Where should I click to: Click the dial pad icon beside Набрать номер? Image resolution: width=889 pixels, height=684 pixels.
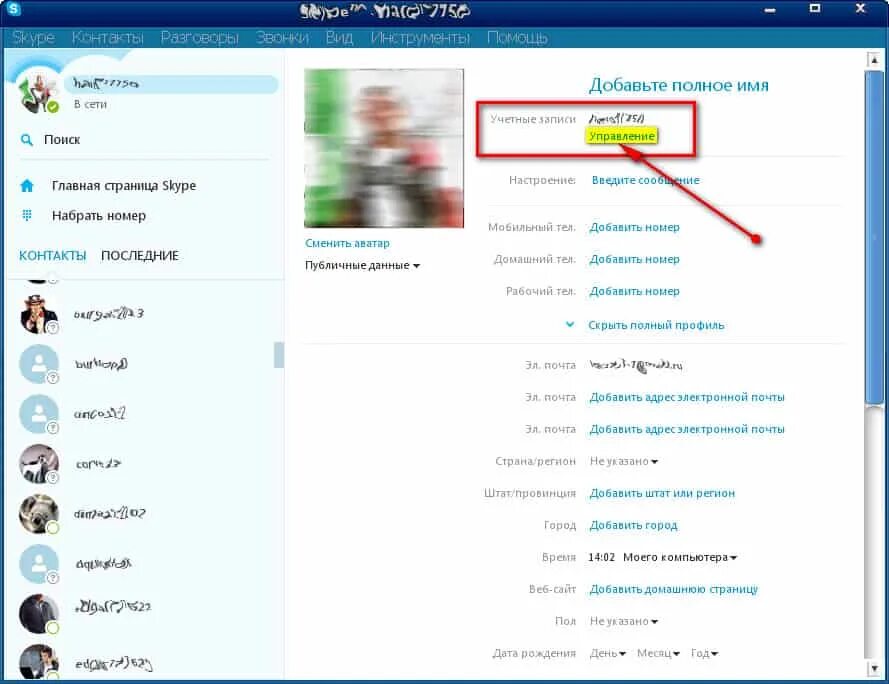tap(27, 216)
